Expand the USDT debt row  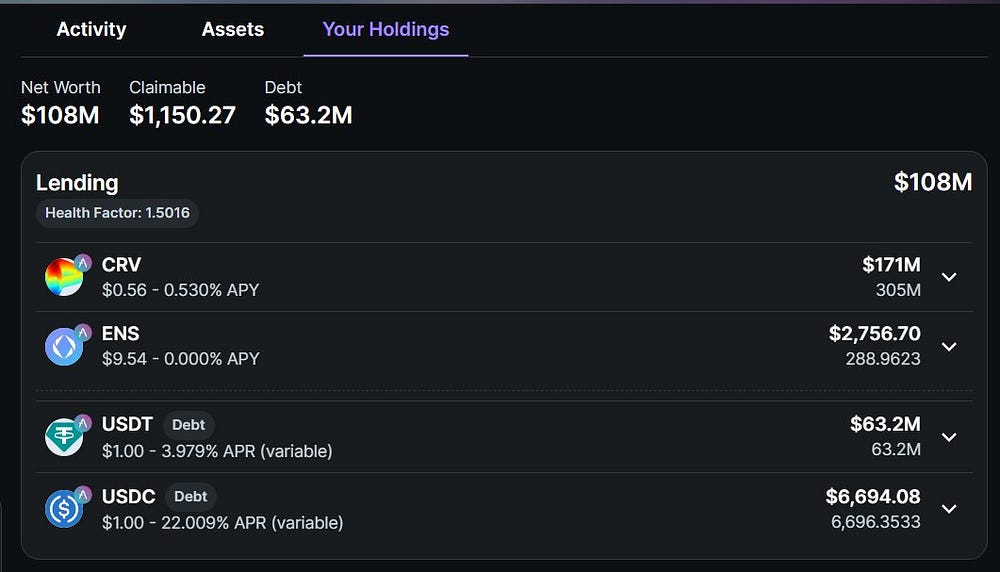click(x=949, y=437)
